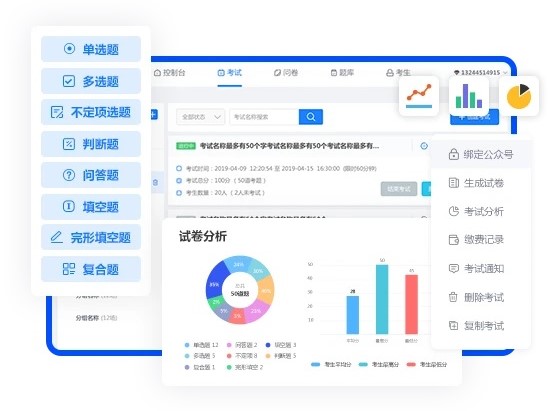The height and width of the screenshot is (411, 548).
Task: Click the 填空题 question type button
Action: pos(91,207)
